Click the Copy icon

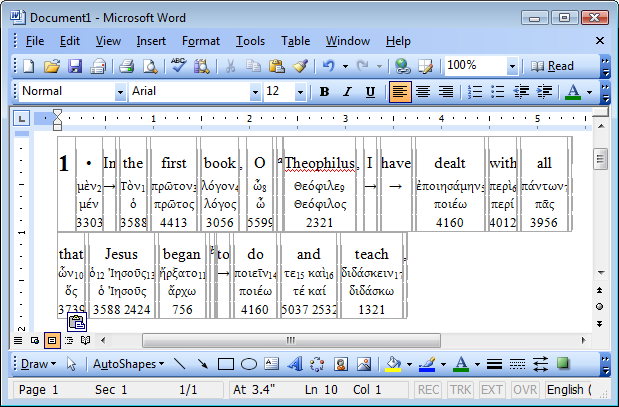click(253, 66)
